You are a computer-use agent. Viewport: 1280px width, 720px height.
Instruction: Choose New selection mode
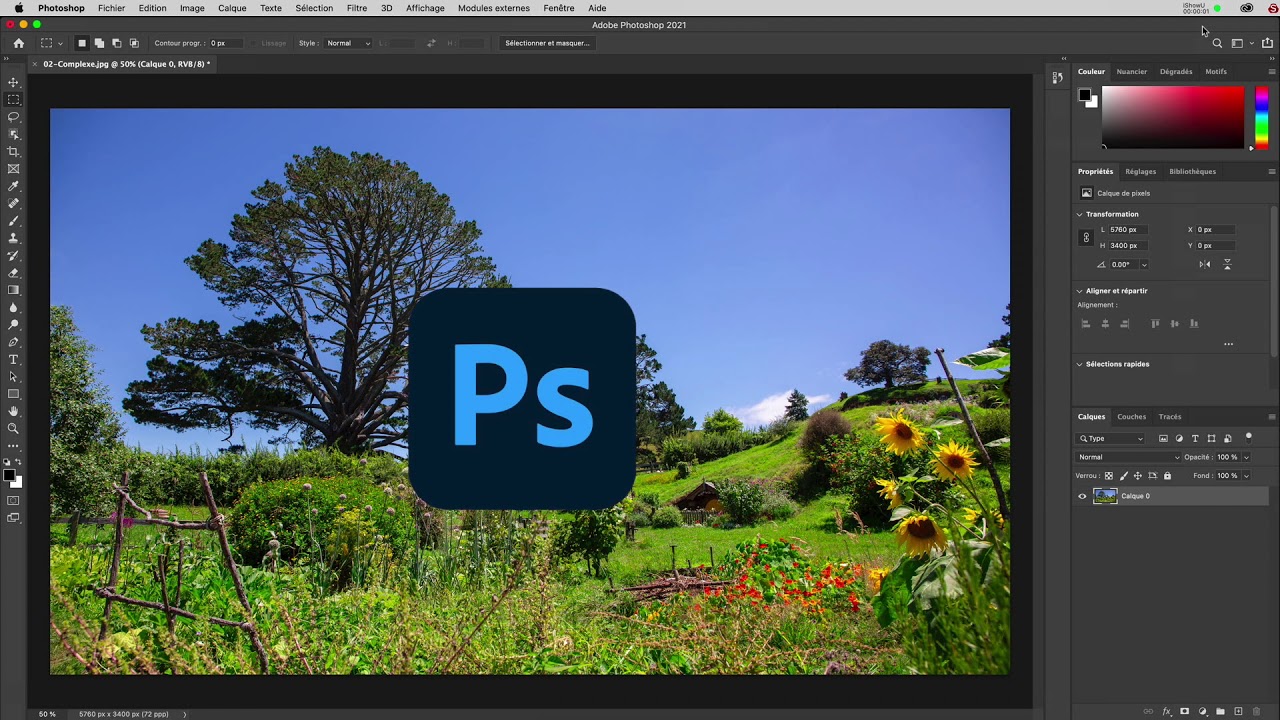tap(82, 43)
